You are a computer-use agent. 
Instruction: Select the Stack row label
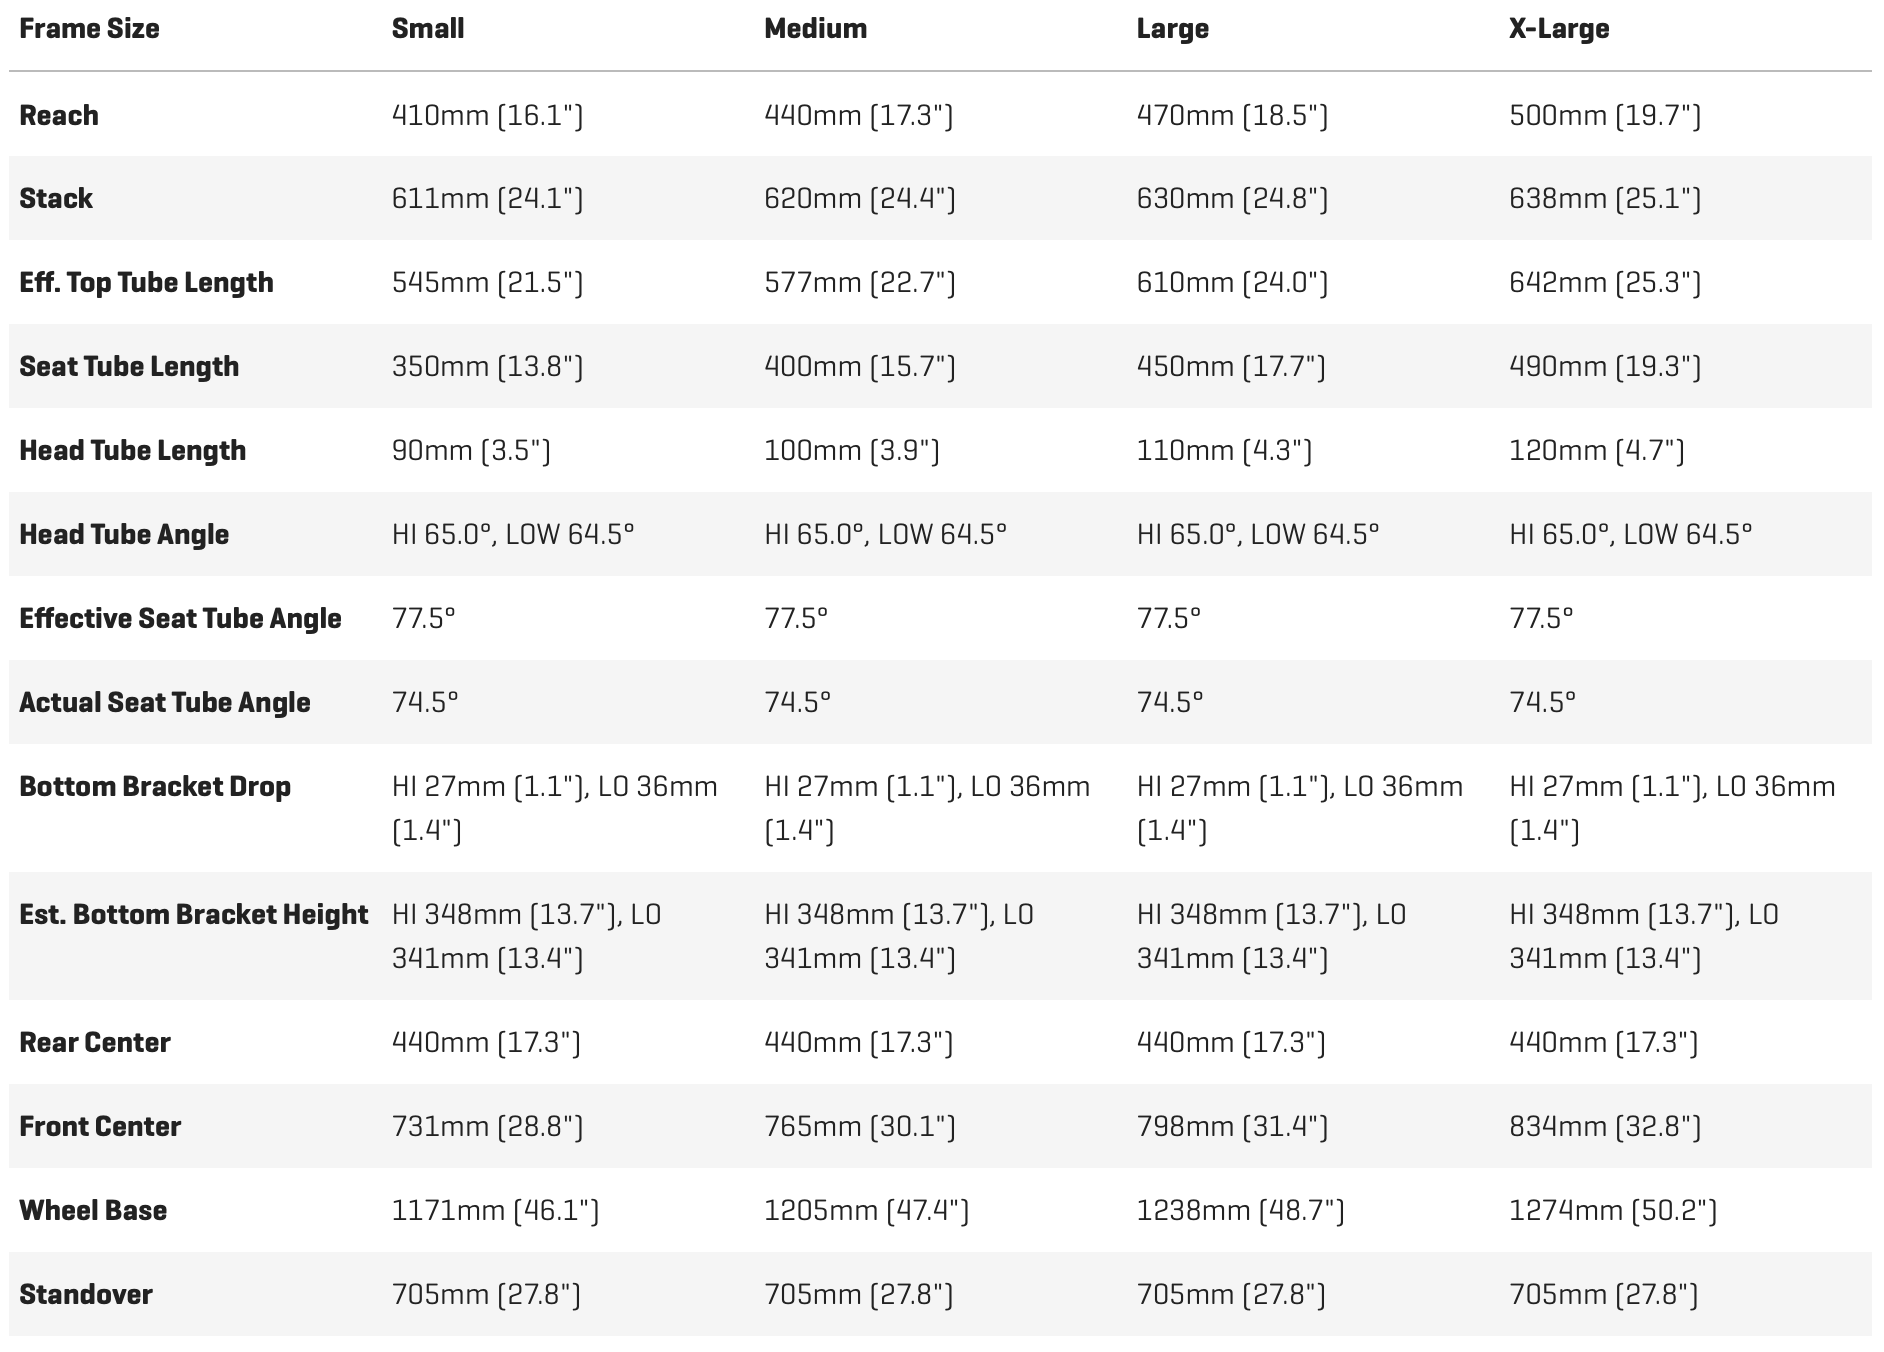pyautogui.click(x=56, y=198)
